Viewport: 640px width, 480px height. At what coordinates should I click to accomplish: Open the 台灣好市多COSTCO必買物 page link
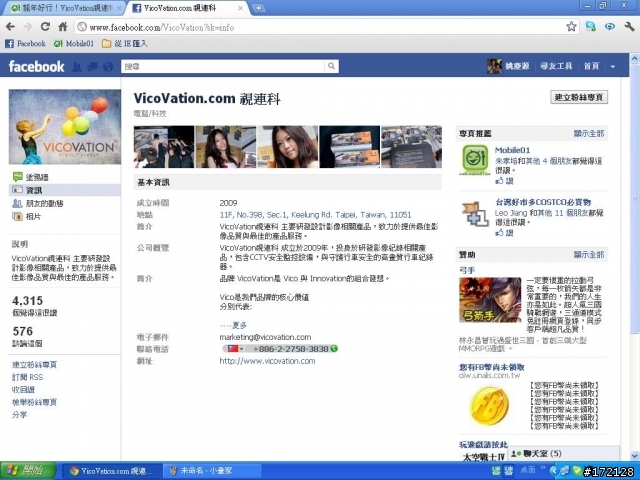click(543, 202)
